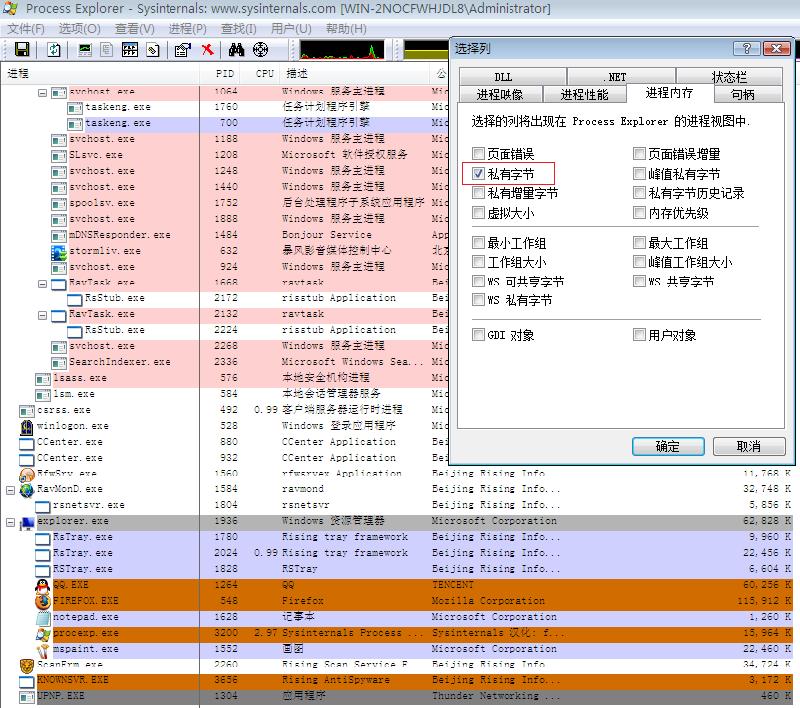
Task: Click the DLL/handle view toolbar icon
Action: click(x=153, y=49)
